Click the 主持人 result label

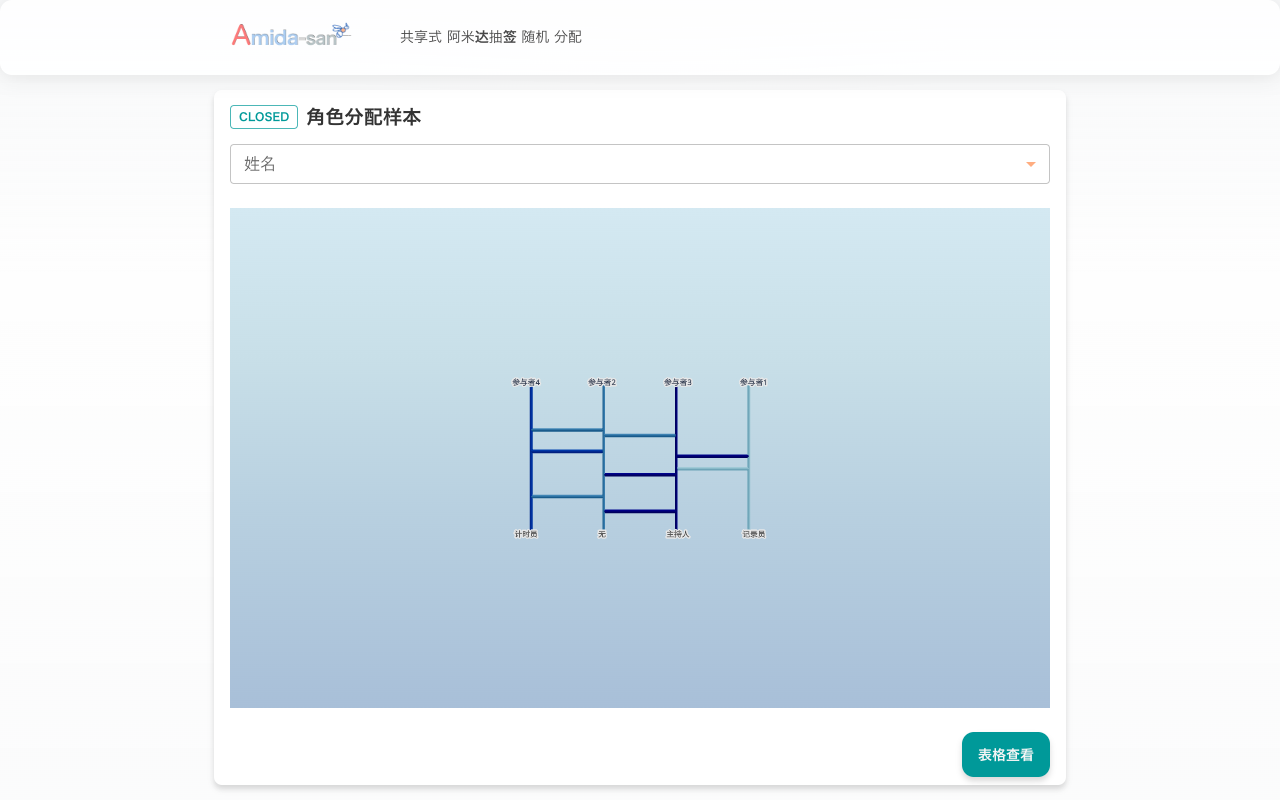678,534
